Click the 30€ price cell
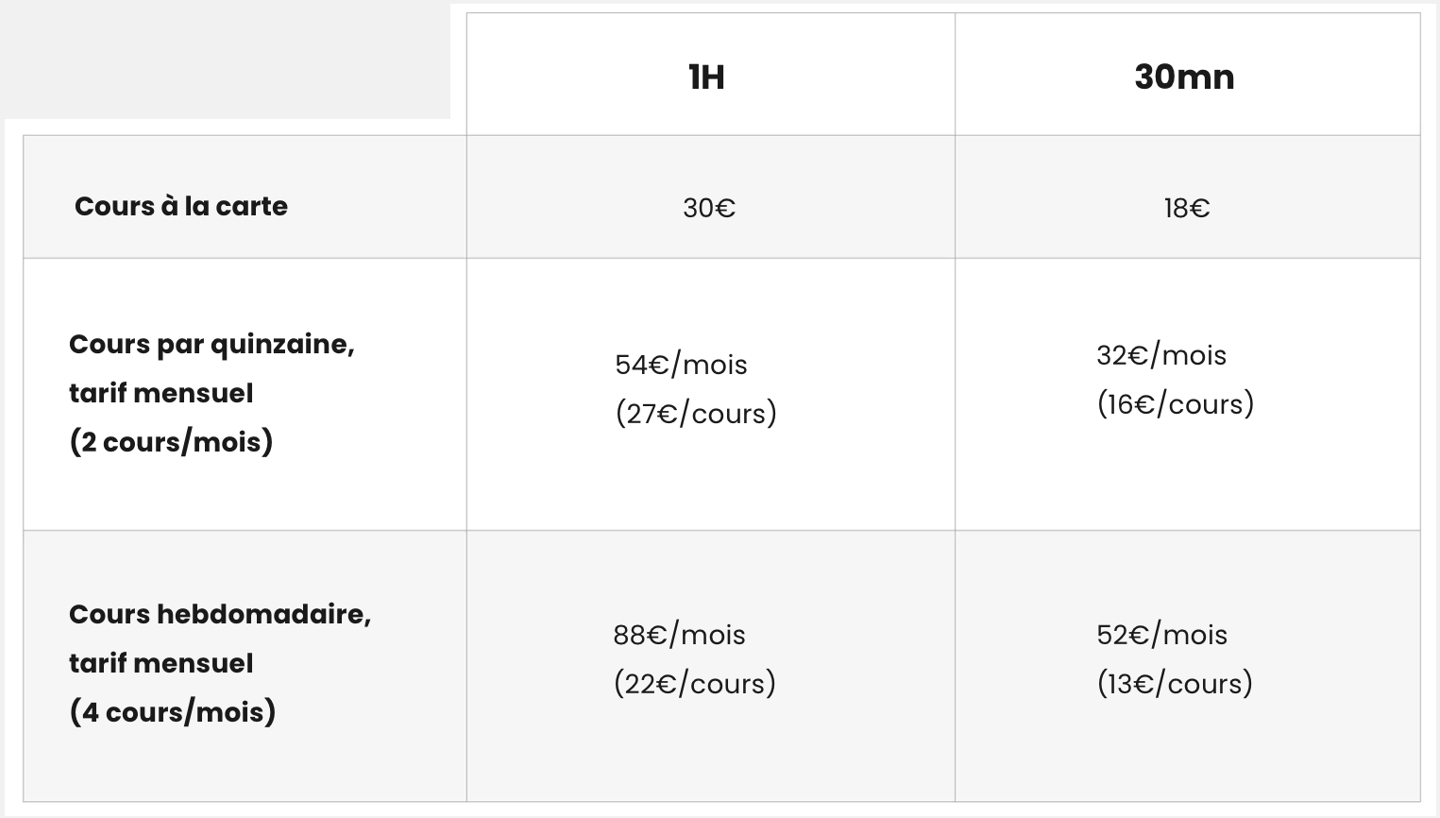The width and height of the screenshot is (1440, 818). [709, 208]
